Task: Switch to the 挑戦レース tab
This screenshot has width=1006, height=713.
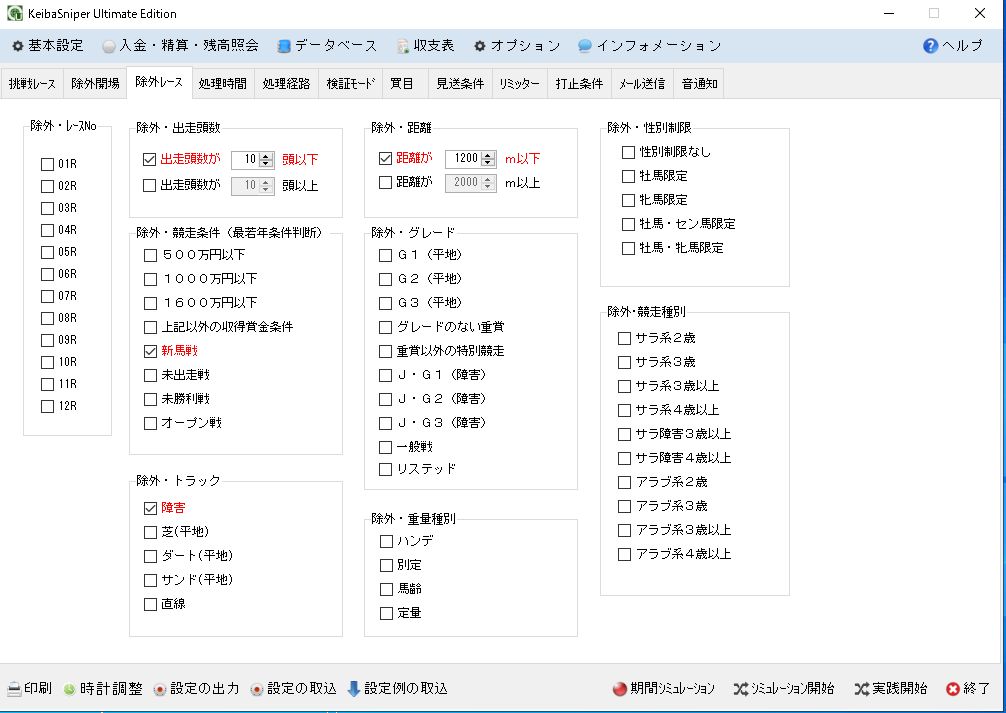Action: point(32,83)
